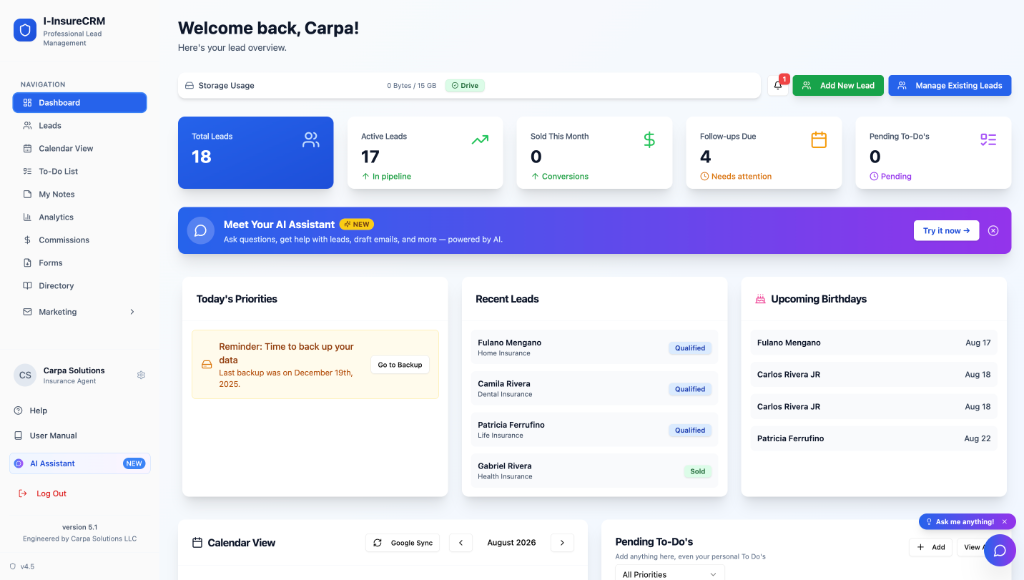Open To-Do List page
The image size is (1024, 580).
80,171
